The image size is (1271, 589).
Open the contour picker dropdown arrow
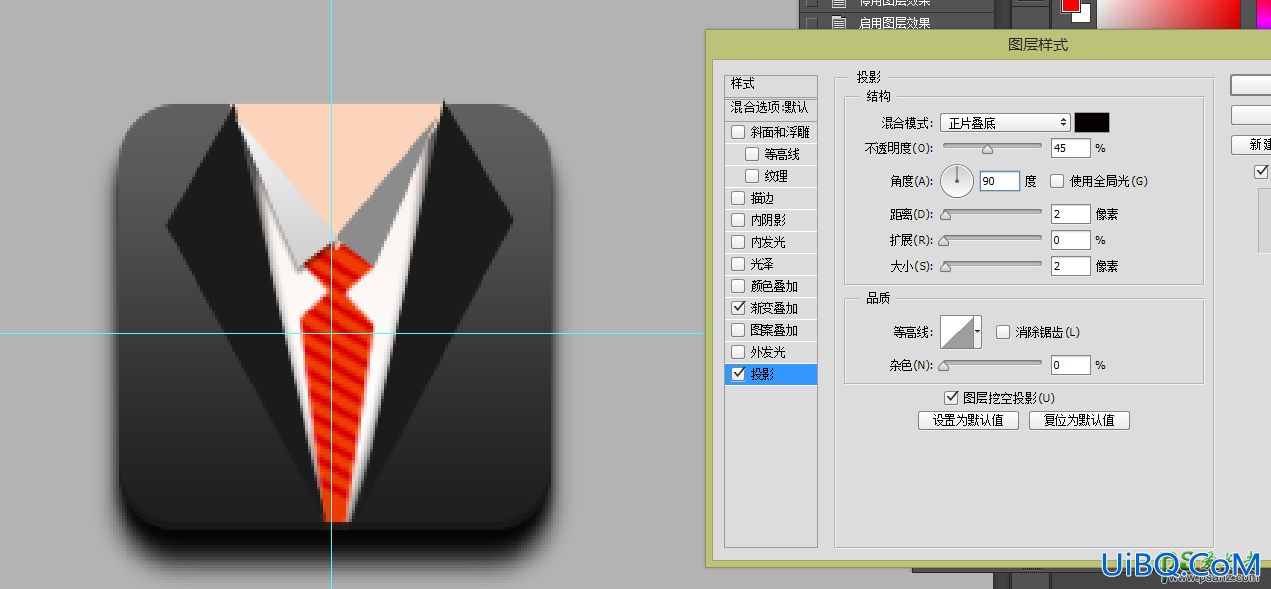click(x=978, y=332)
